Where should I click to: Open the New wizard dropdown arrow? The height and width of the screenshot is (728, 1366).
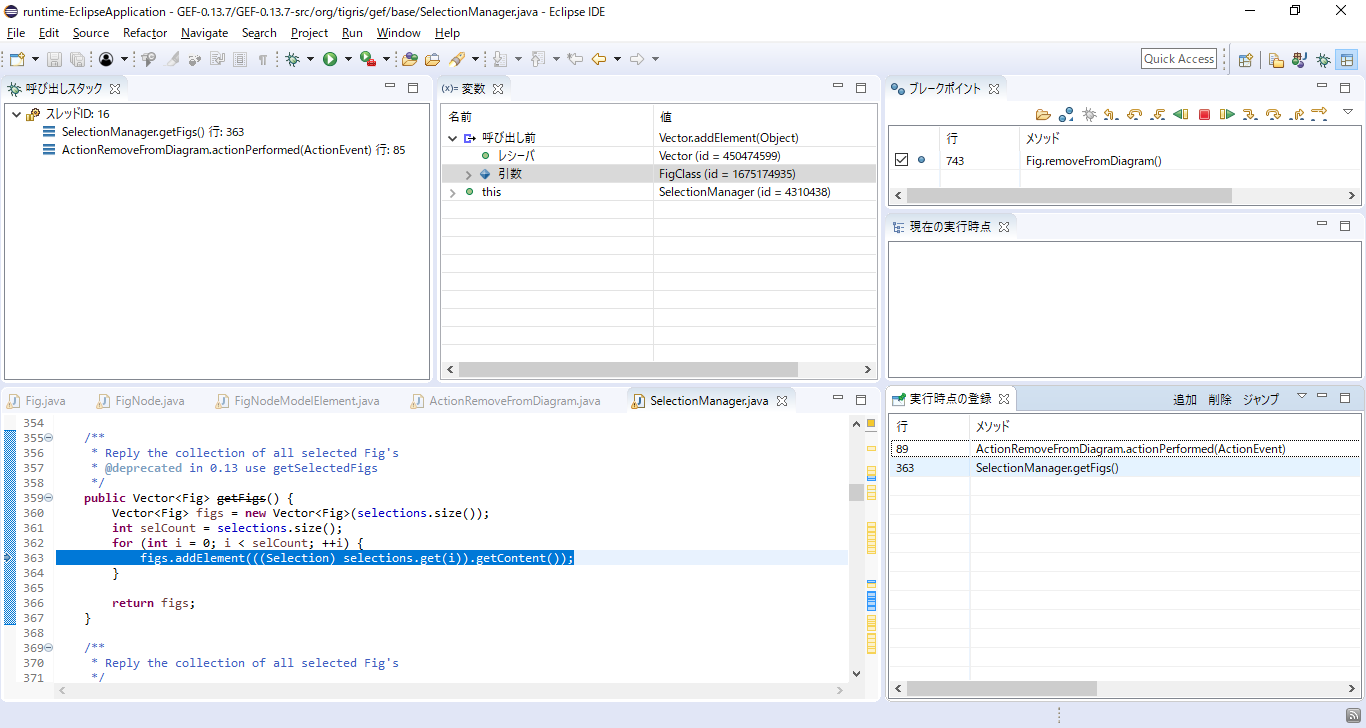35,59
